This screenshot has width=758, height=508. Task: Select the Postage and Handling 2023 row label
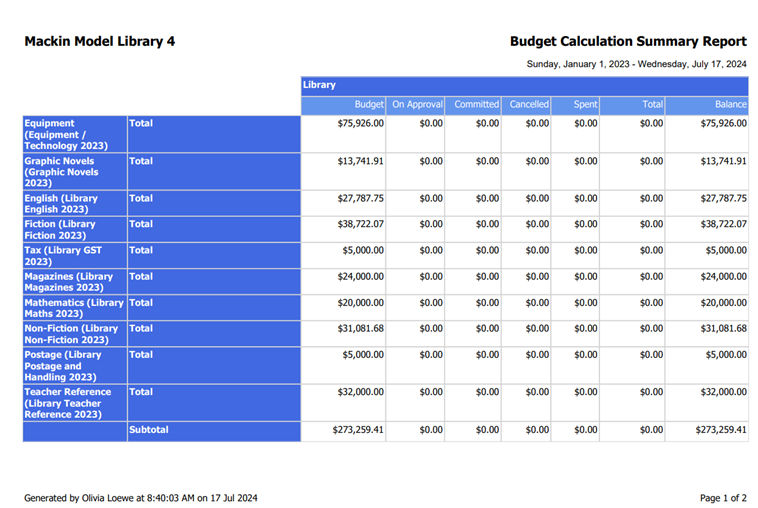tap(75, 365)
